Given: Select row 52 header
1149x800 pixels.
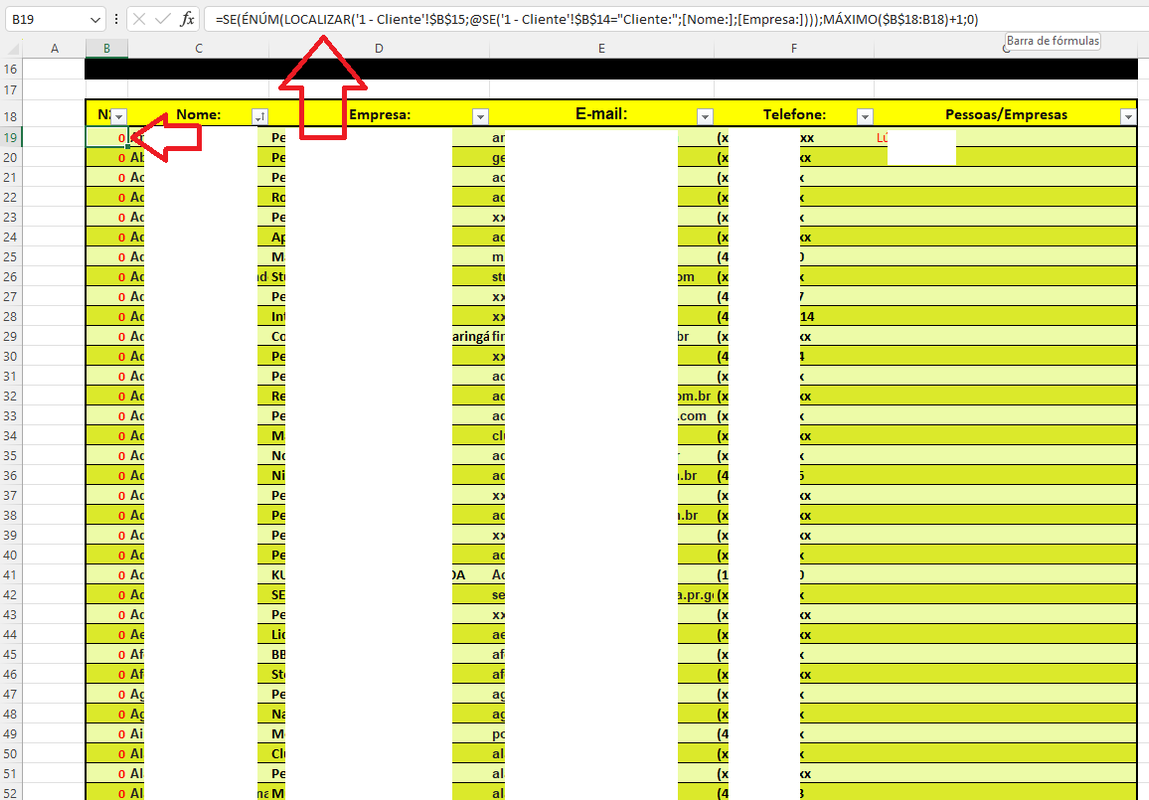Looking at the screenshot, I should [11, 793].
